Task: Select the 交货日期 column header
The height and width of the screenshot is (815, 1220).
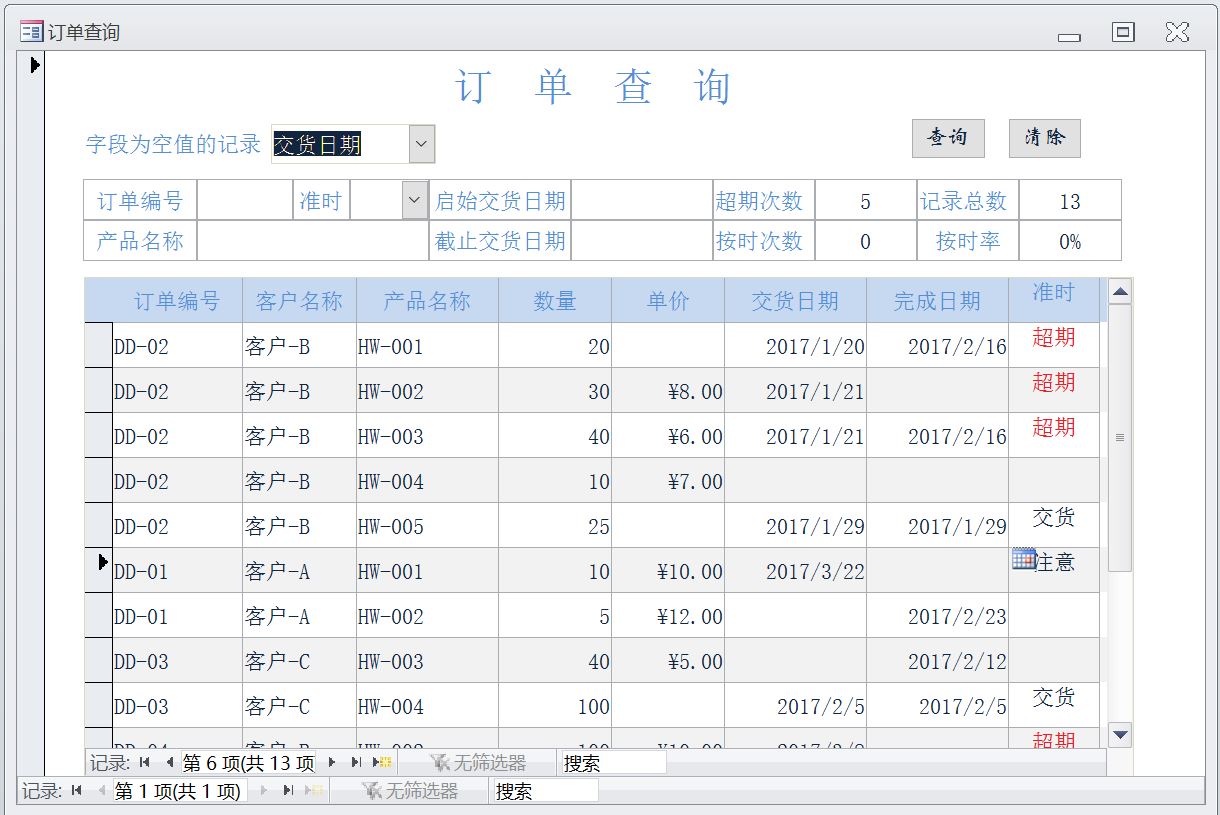Action: pos(795,301)
